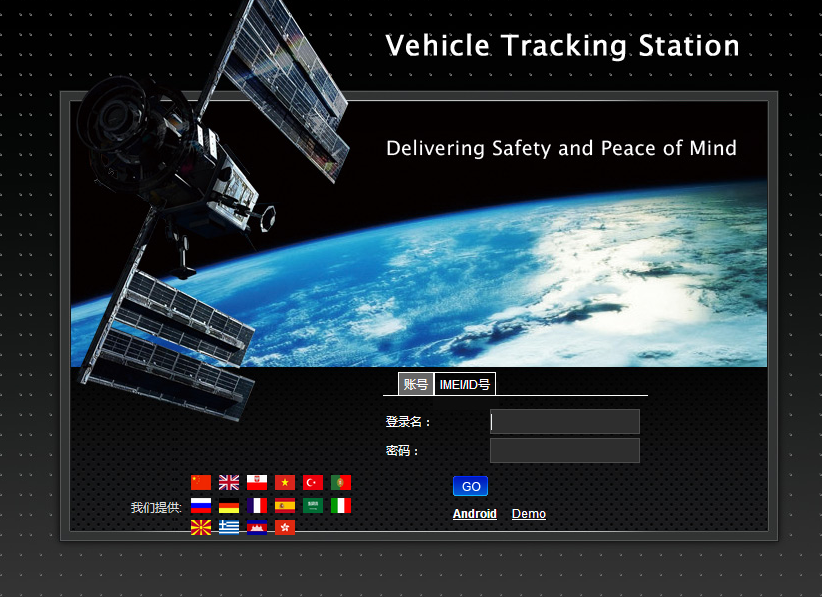822x597 pixels.
Task: Switch to Russian with the Russia flag
Action: click(201, 505)
